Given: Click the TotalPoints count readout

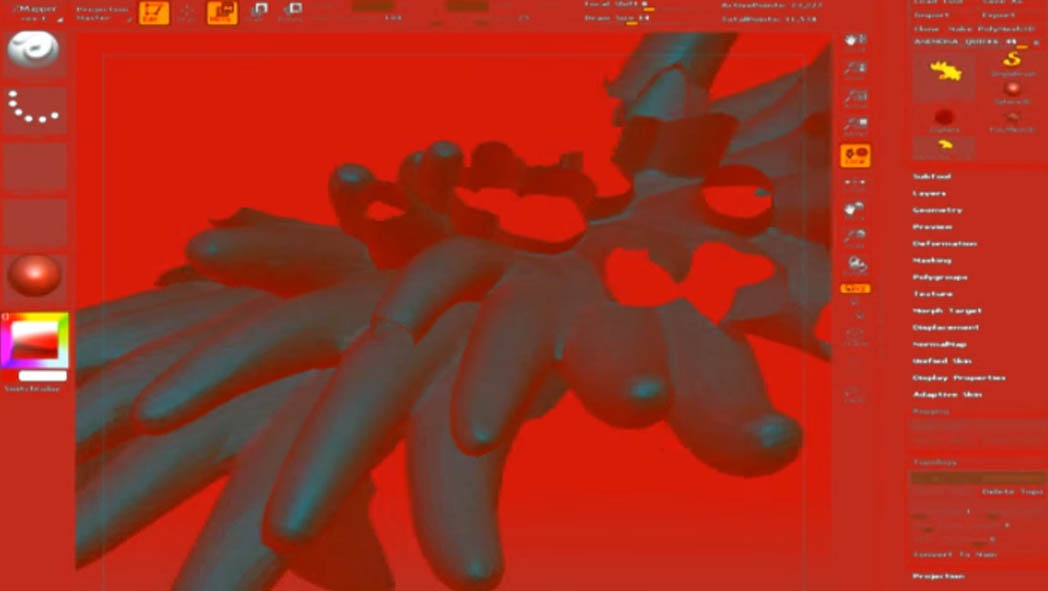Looking at the screenshot, I should (x=769, y=19).
